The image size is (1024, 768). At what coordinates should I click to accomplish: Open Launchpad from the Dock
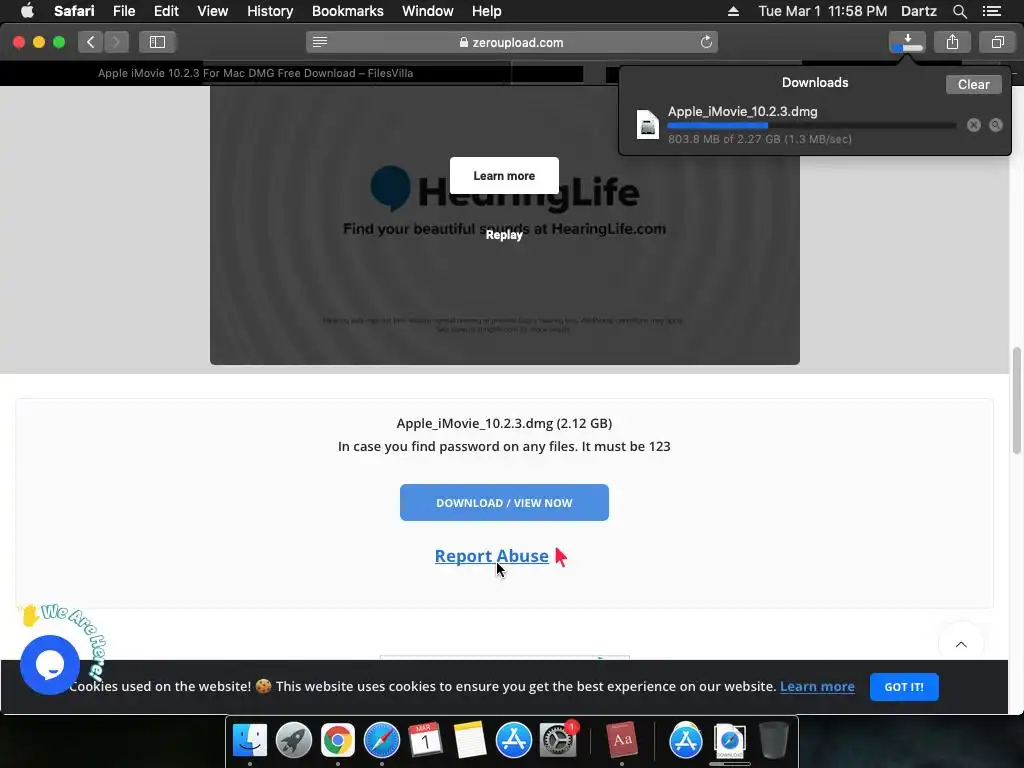click(293, 741)
